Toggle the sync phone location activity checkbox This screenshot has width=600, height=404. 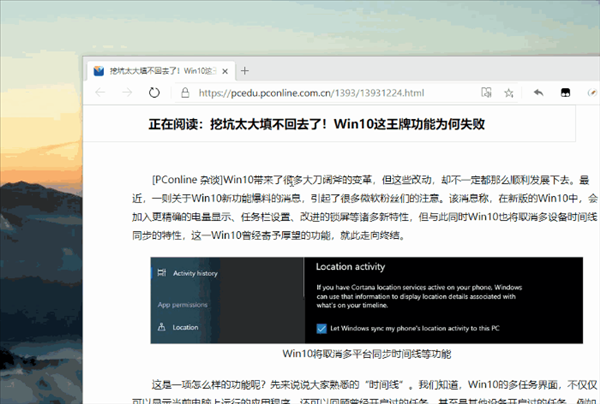[x=322, y=328]
